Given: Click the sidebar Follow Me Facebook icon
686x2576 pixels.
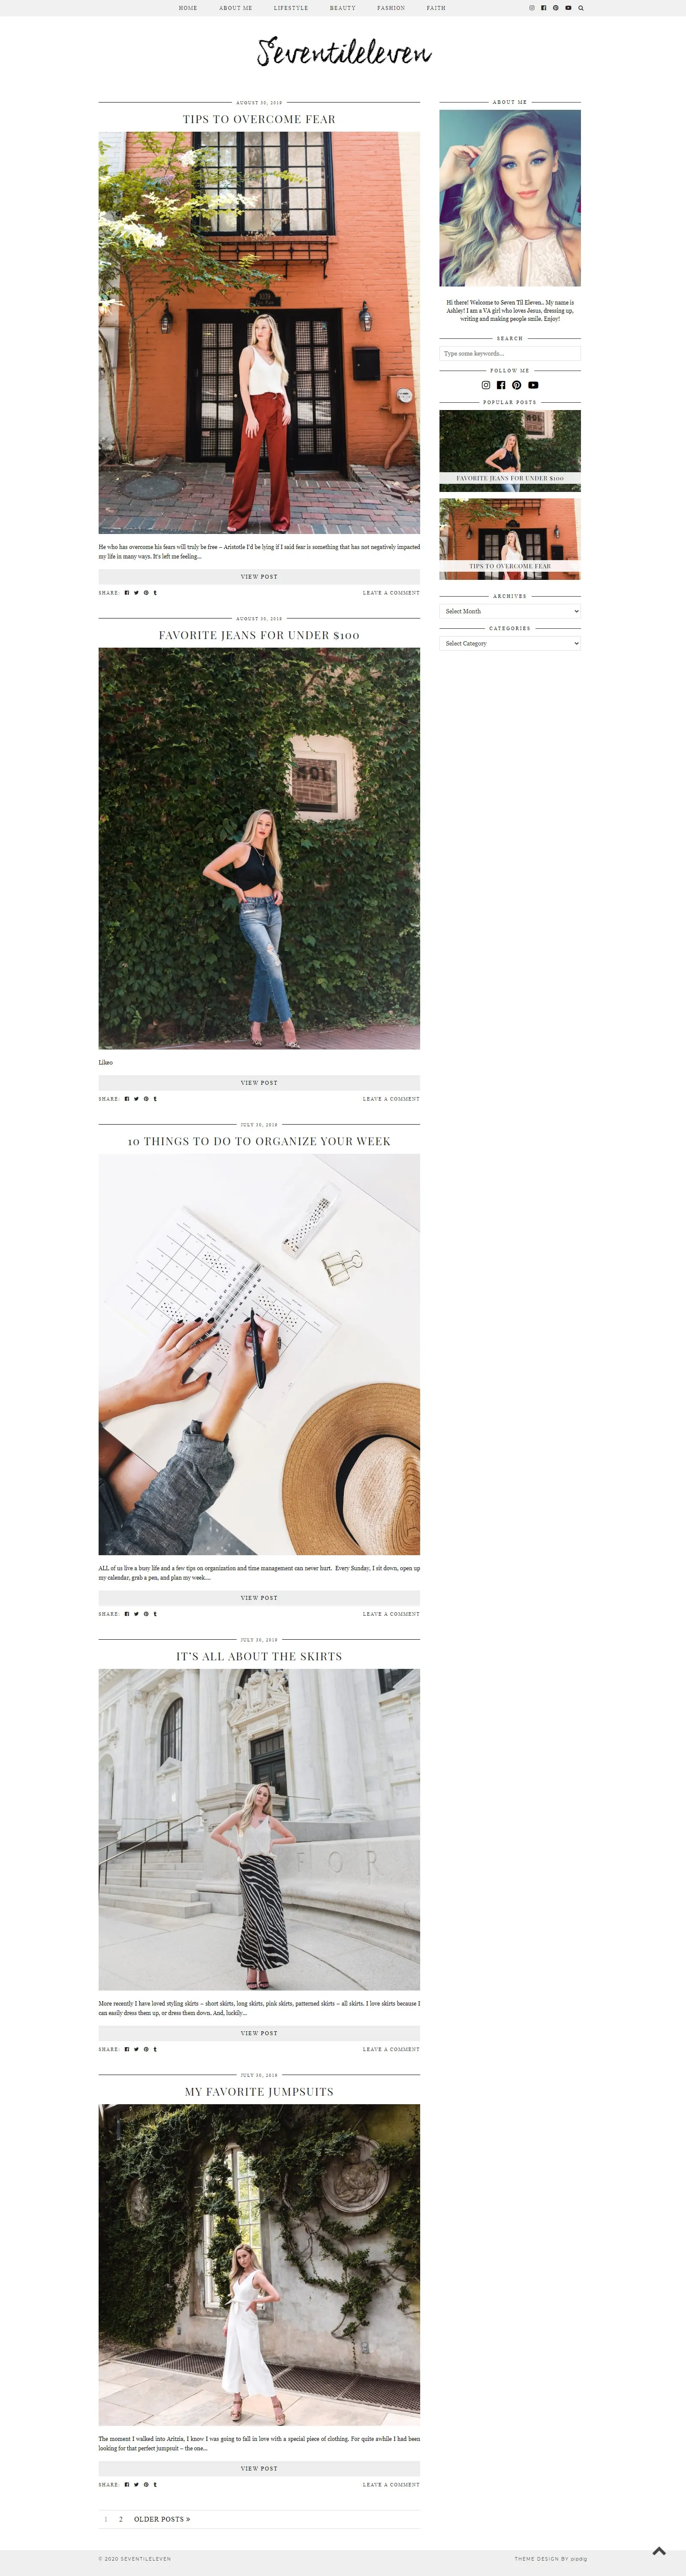Looking at the screenshot, I should click(501, 385).
